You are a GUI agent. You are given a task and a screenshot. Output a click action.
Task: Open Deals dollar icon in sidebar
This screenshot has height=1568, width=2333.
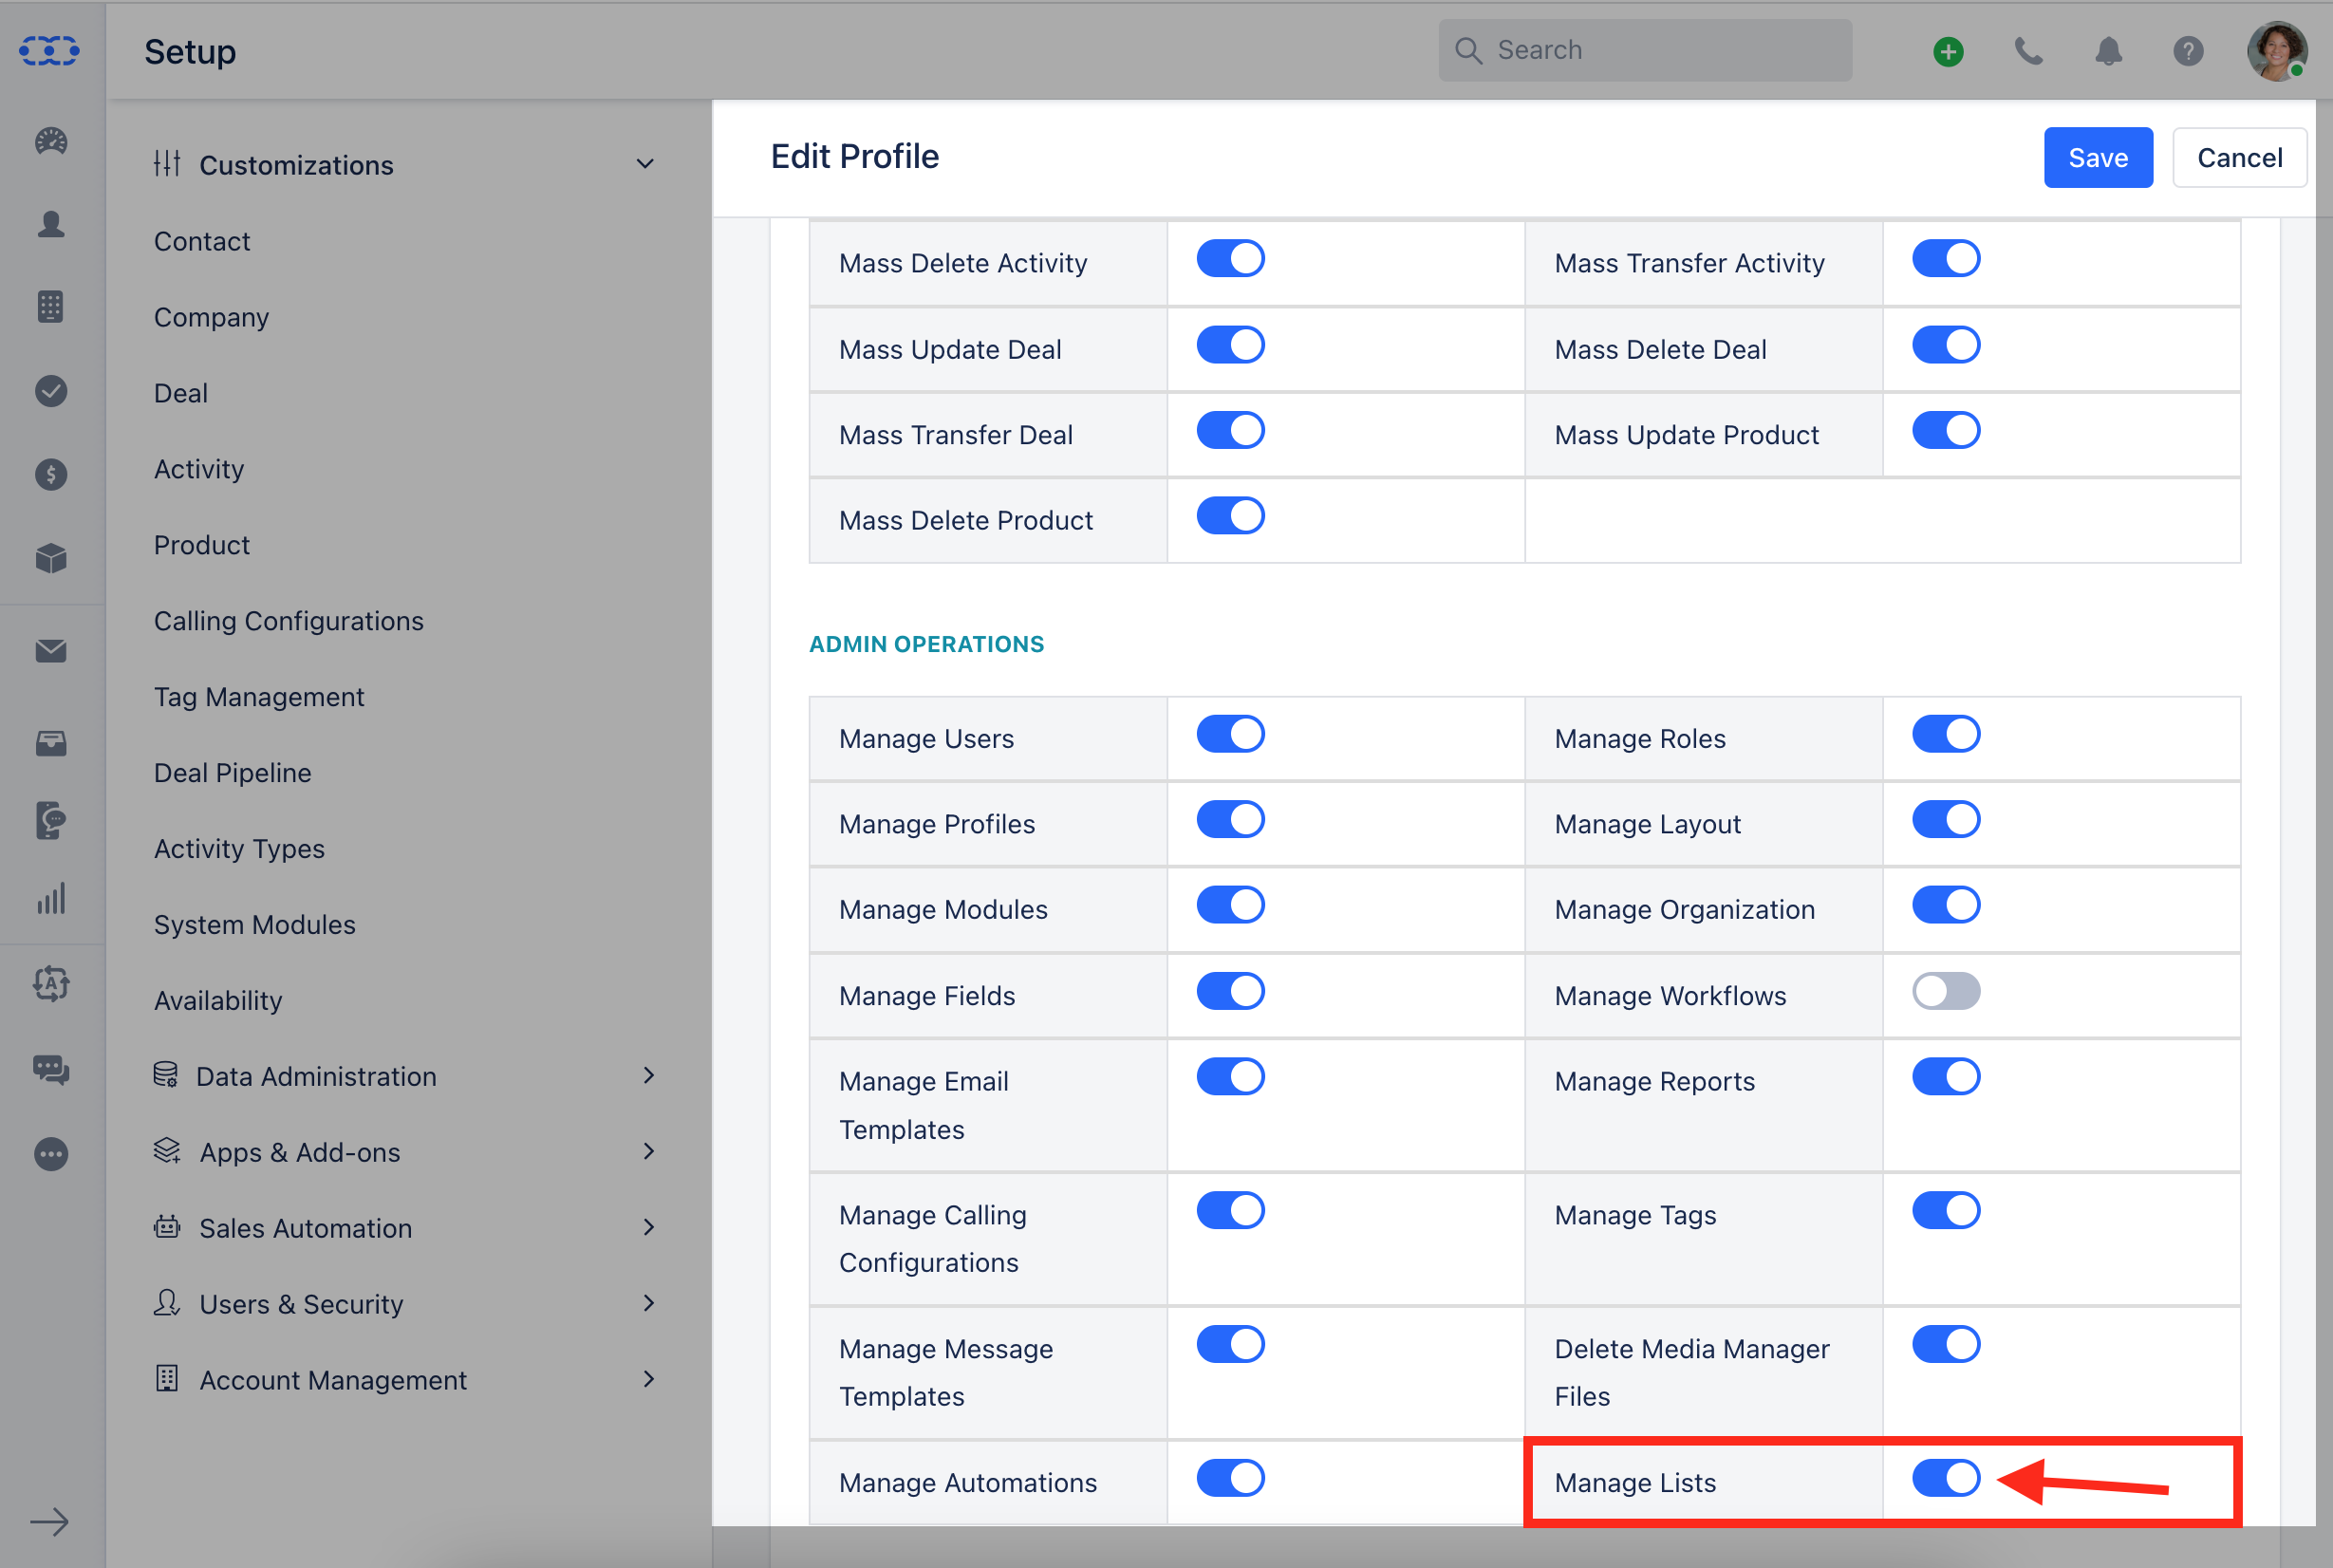point(51,474)
